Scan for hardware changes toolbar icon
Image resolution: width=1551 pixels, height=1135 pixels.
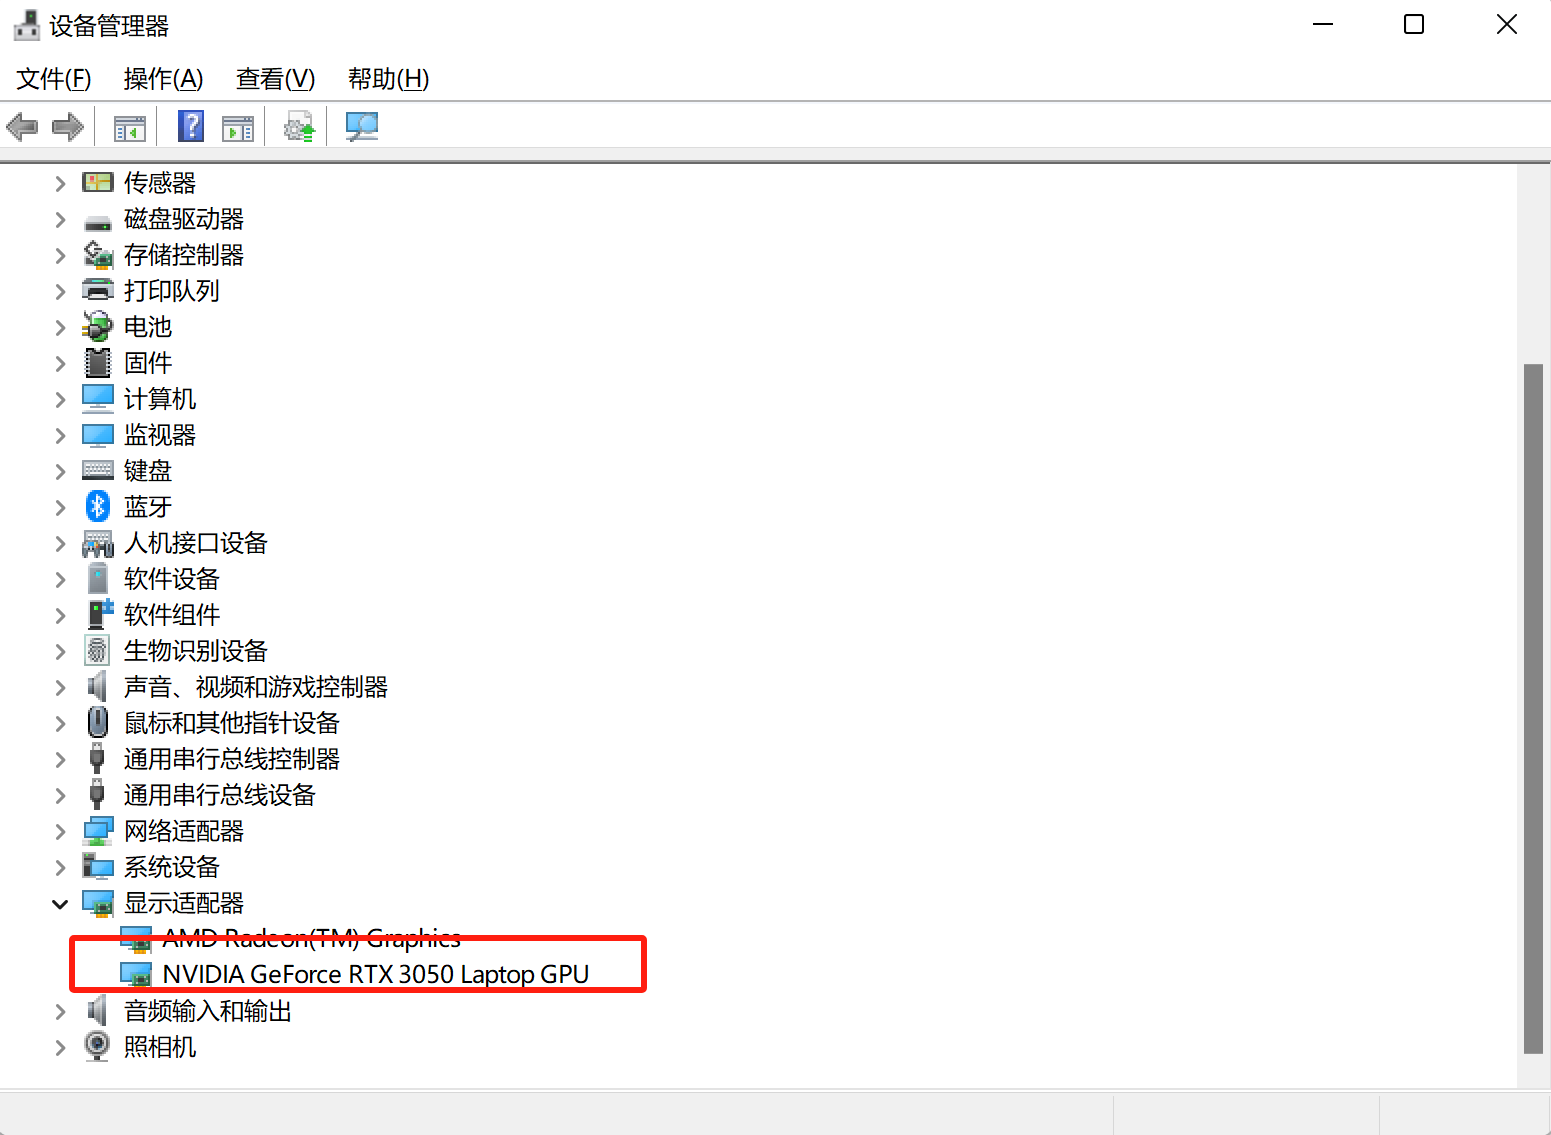point(361,127)
